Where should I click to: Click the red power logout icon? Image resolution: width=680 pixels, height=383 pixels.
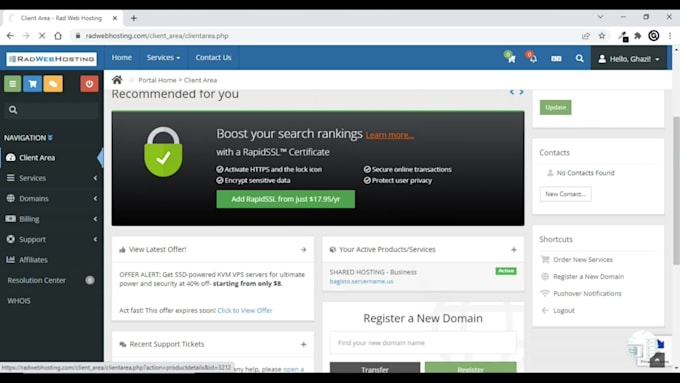[89, 84]
